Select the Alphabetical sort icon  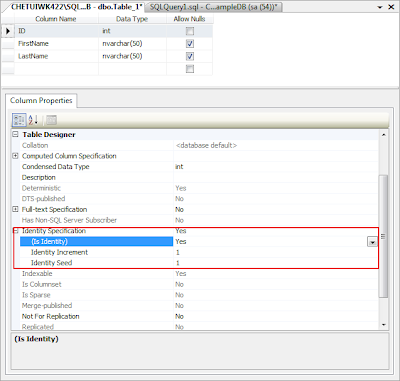33,120
